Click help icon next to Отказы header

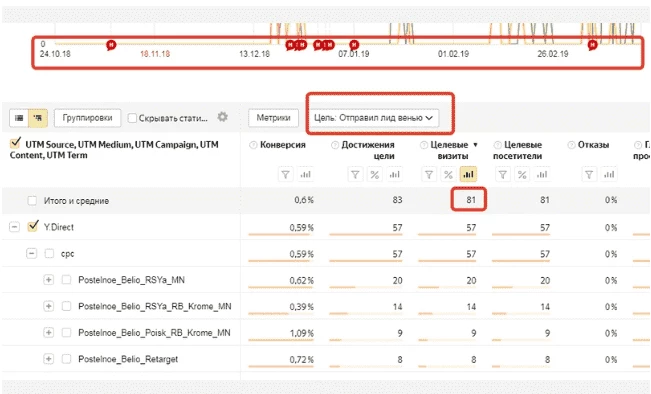point(571,145)
